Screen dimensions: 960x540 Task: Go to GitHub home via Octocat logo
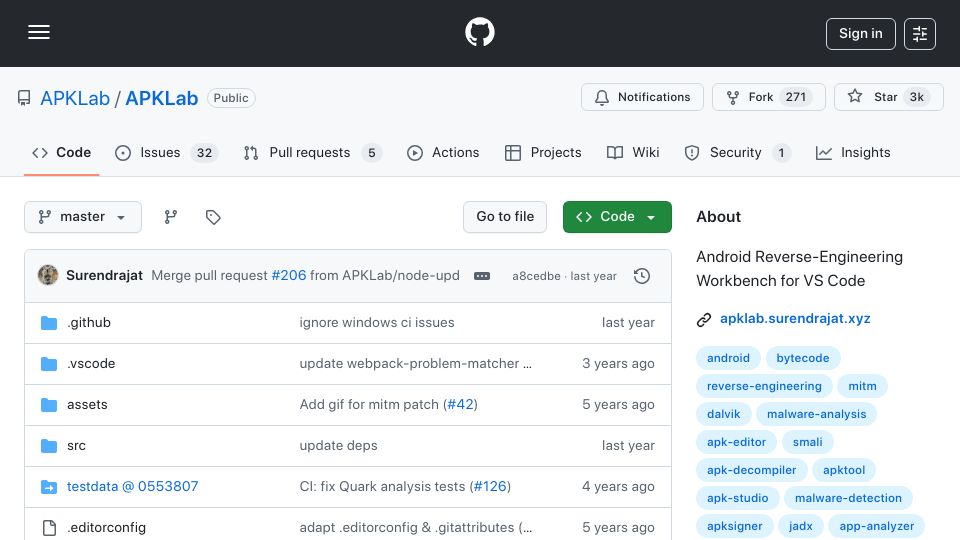point(479,32)
